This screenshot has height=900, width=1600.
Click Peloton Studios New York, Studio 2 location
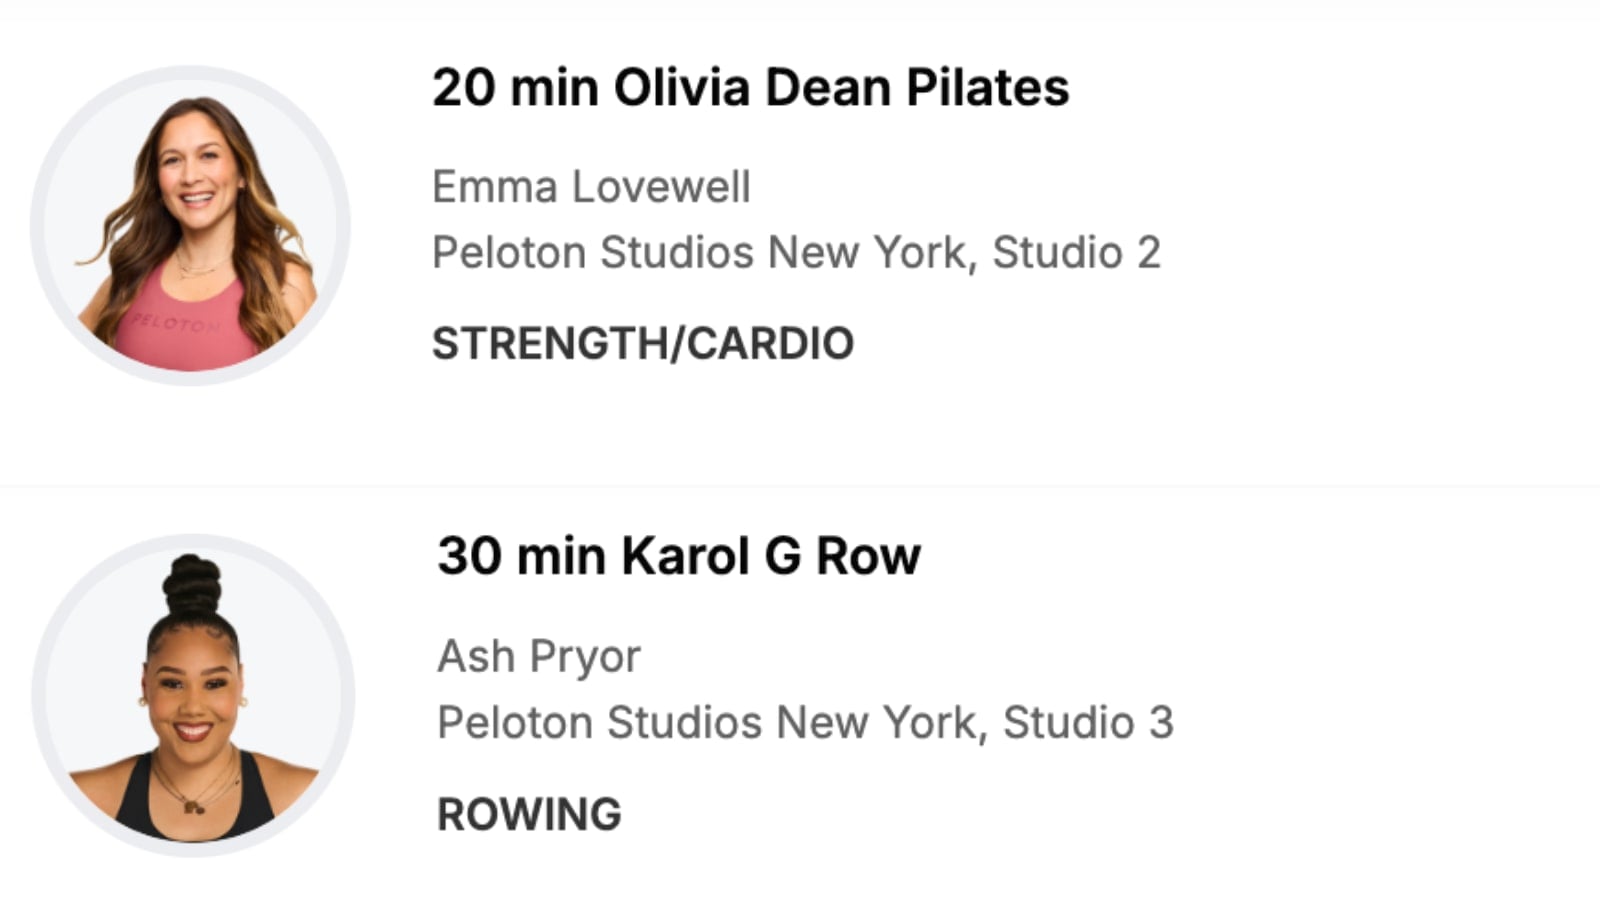pos(796,253)
